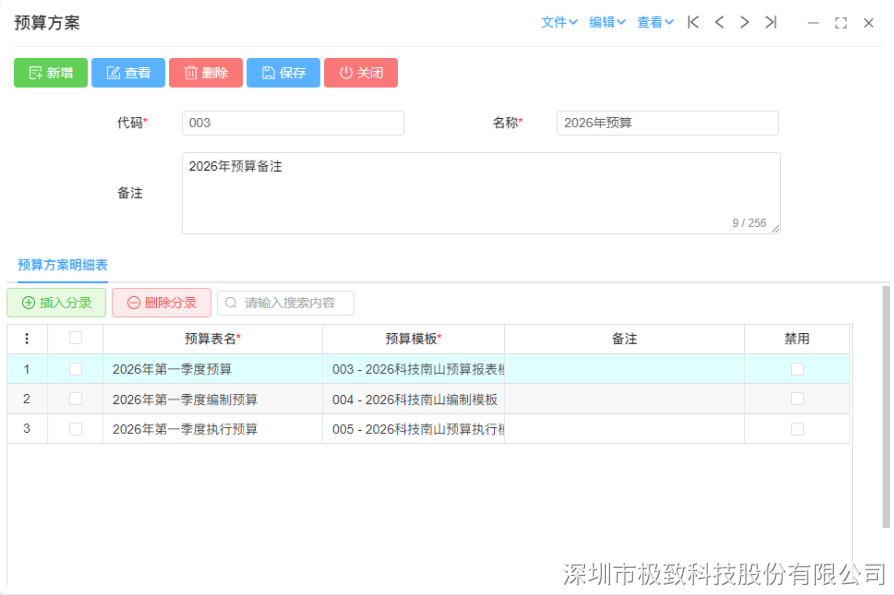Viewport: 894px width, 595px height.
Task: Click the 禁用 column header
Action: click(x=797, y=339)
